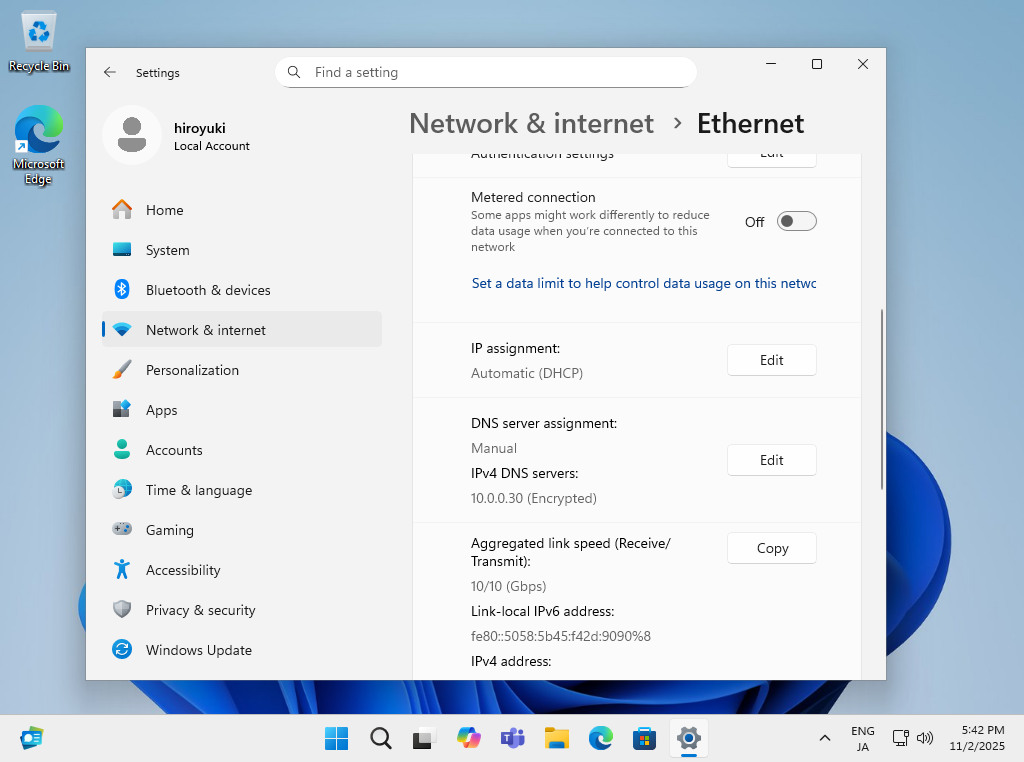Copy the network properties
This screenshot has height=762, width=1024.
tap(771, 548)
